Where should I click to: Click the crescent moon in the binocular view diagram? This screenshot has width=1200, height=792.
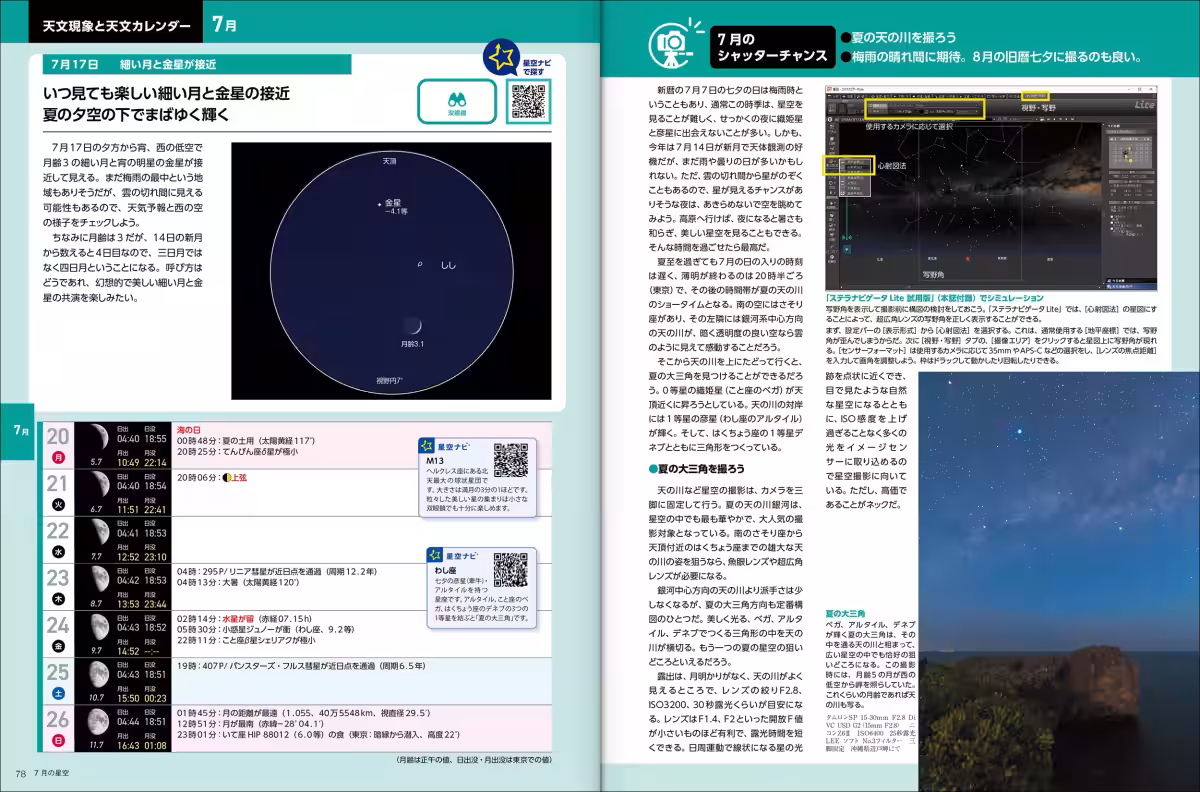[412, 326]
